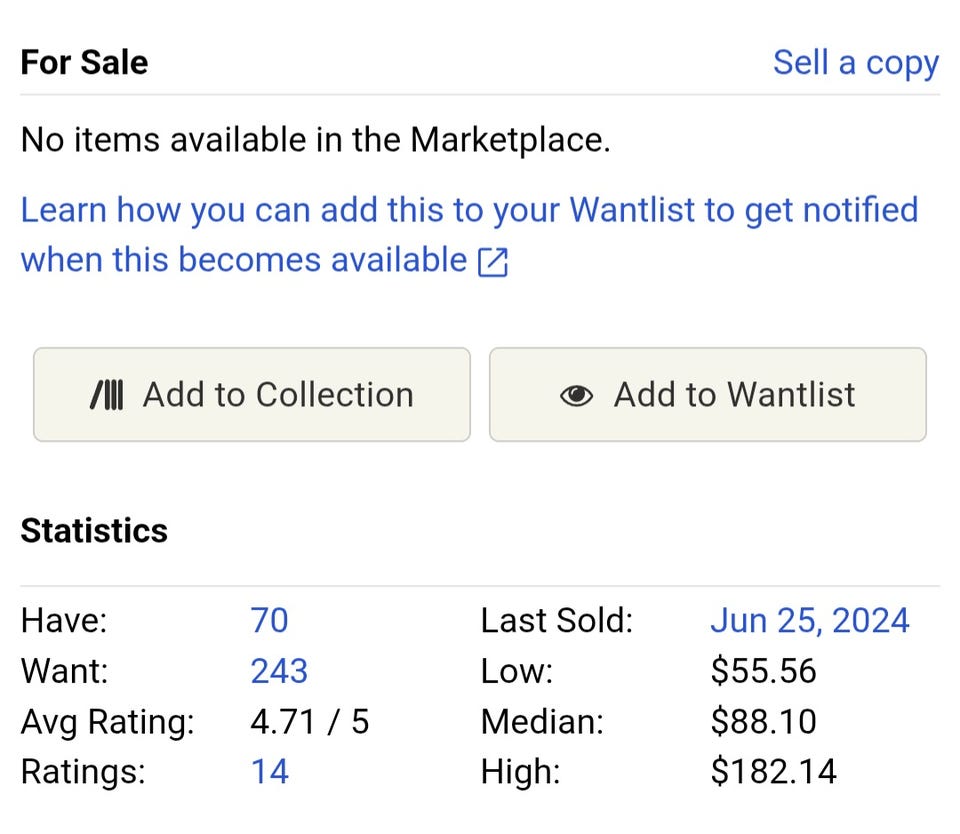The height and width of the screenshot is (834, 960).
Task: Click the Statistics heading
Action: click(x=94, y=530)
